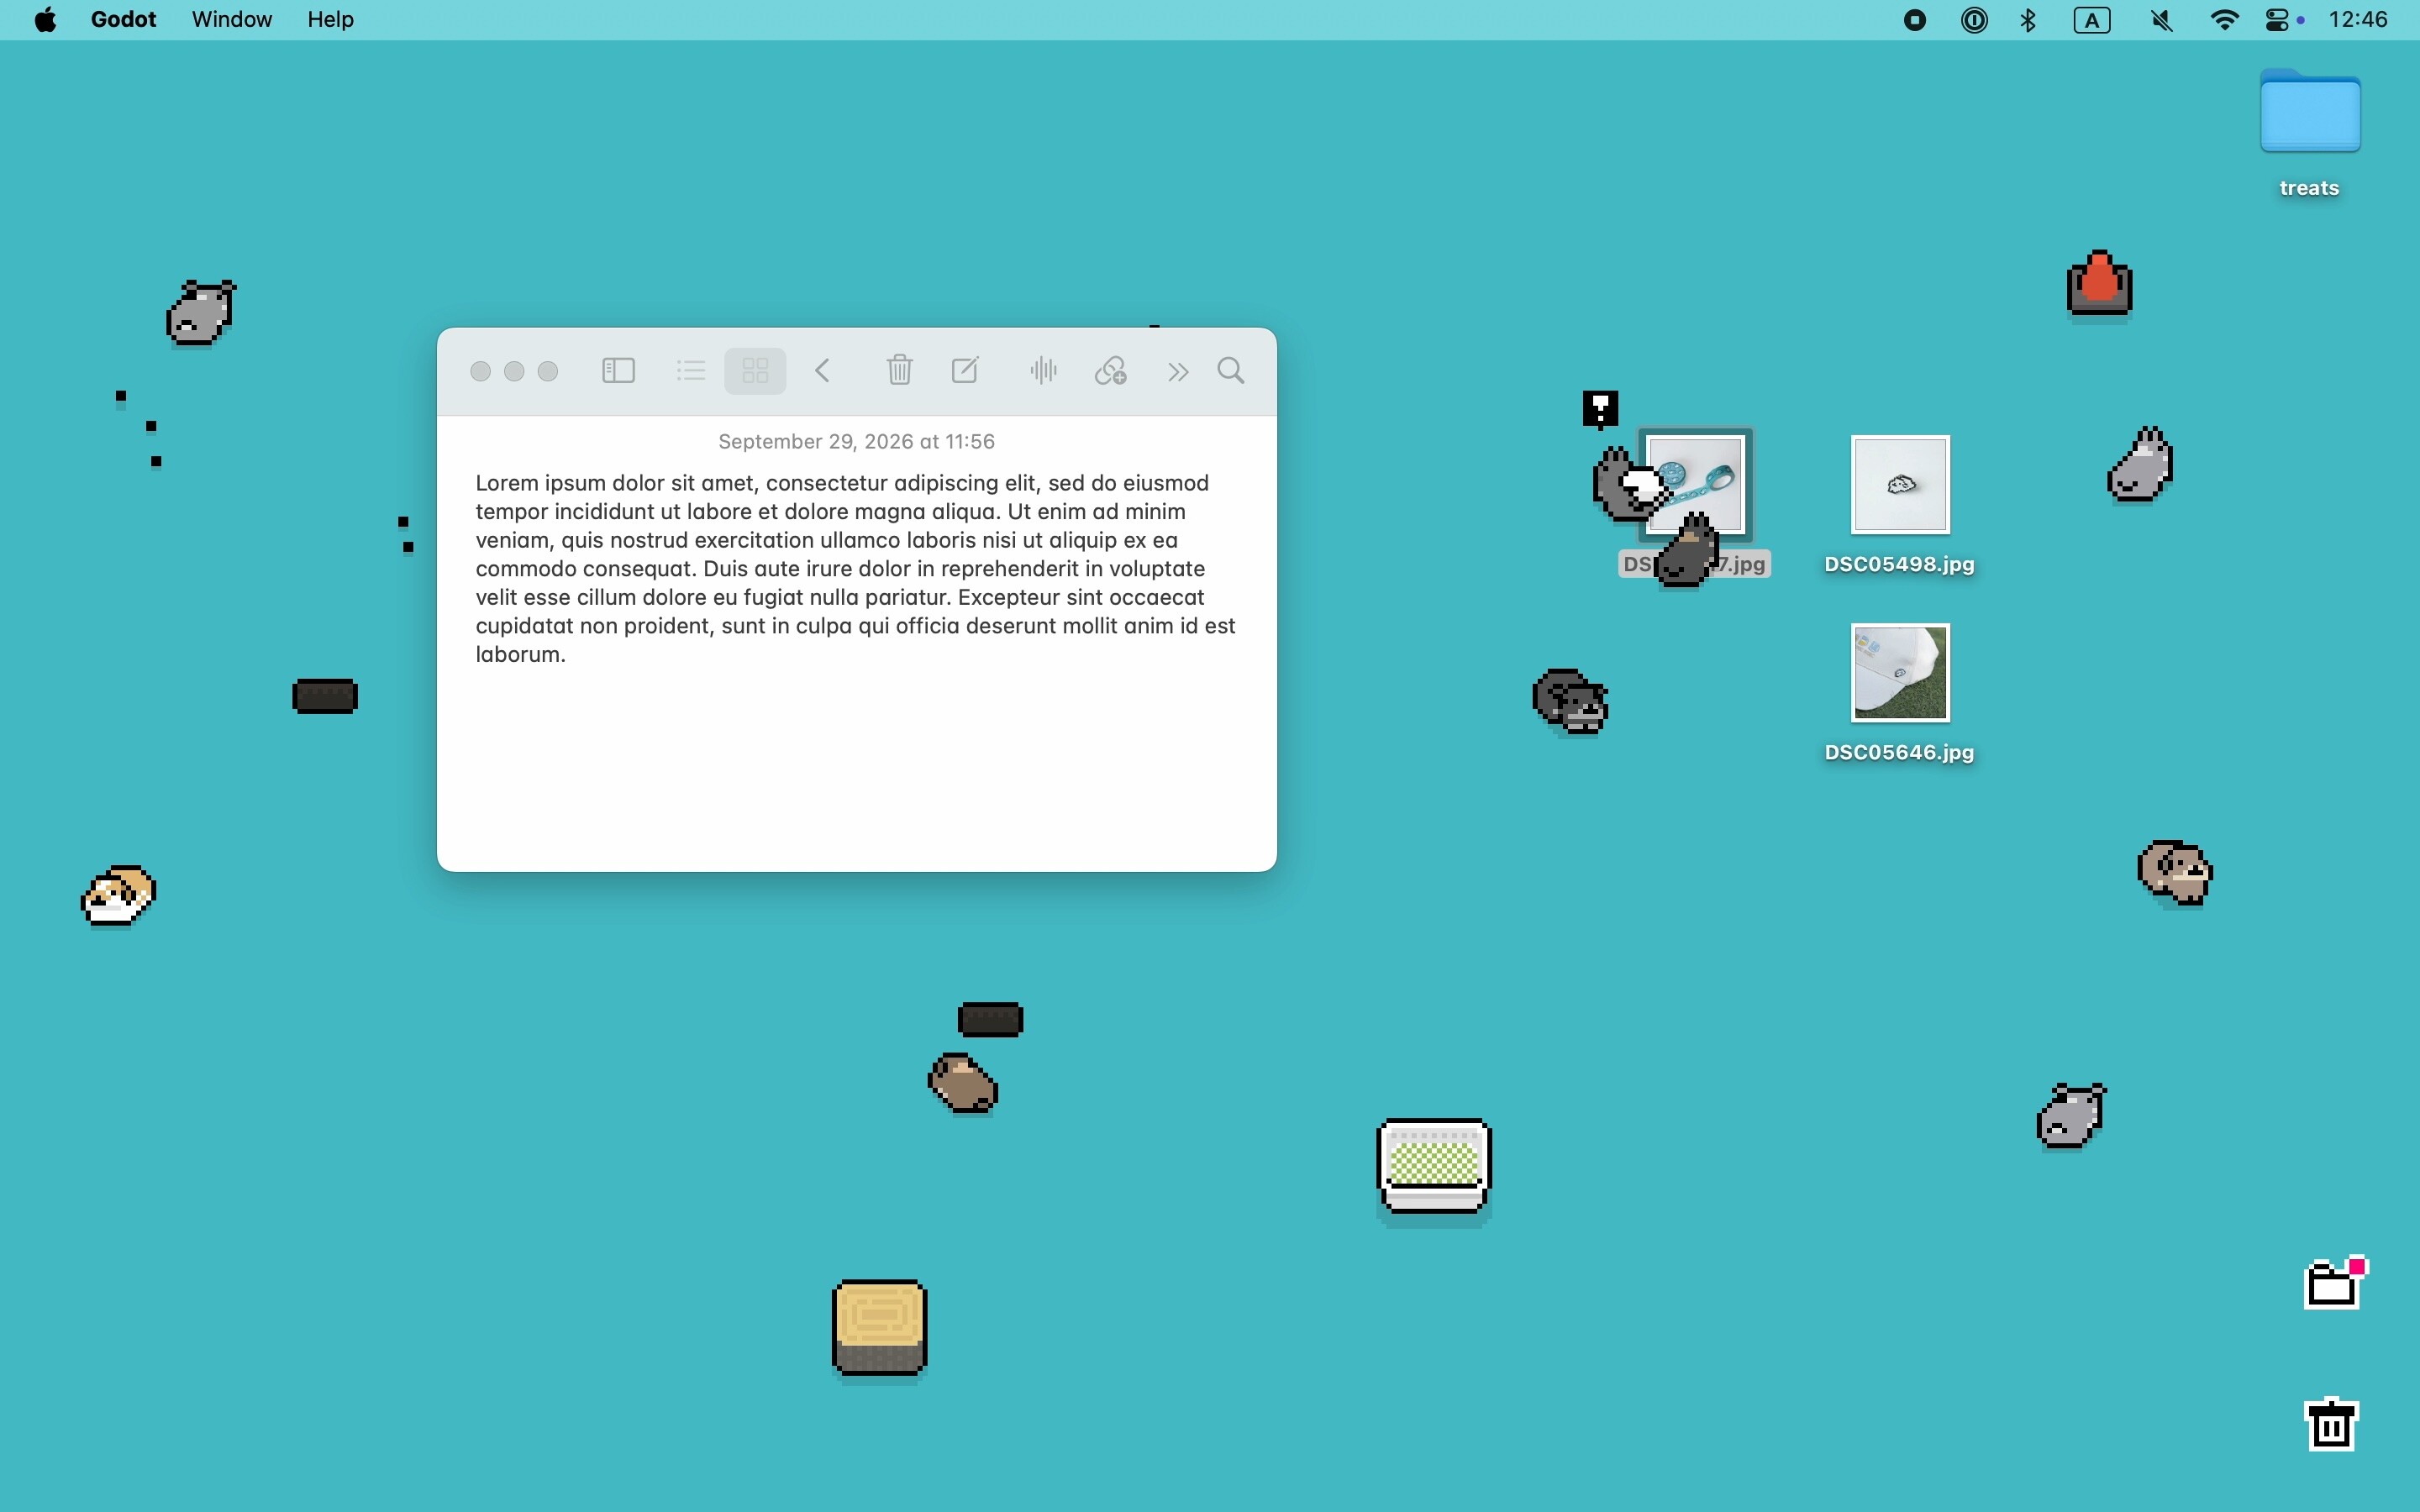Click the brown potato-like pet
This screenshot has width=2420, height=1512.
pyautogui.click(x=963, y=1082)
